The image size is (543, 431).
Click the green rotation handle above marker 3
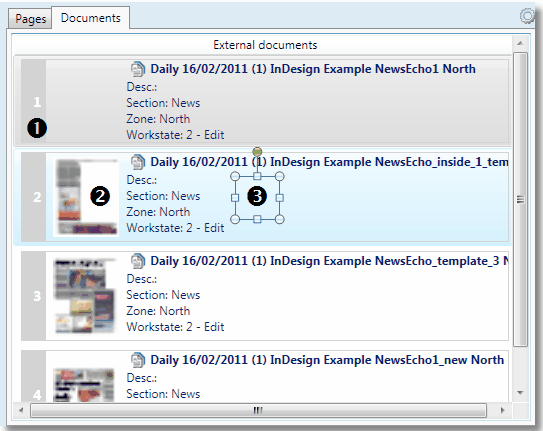[257, 151]
